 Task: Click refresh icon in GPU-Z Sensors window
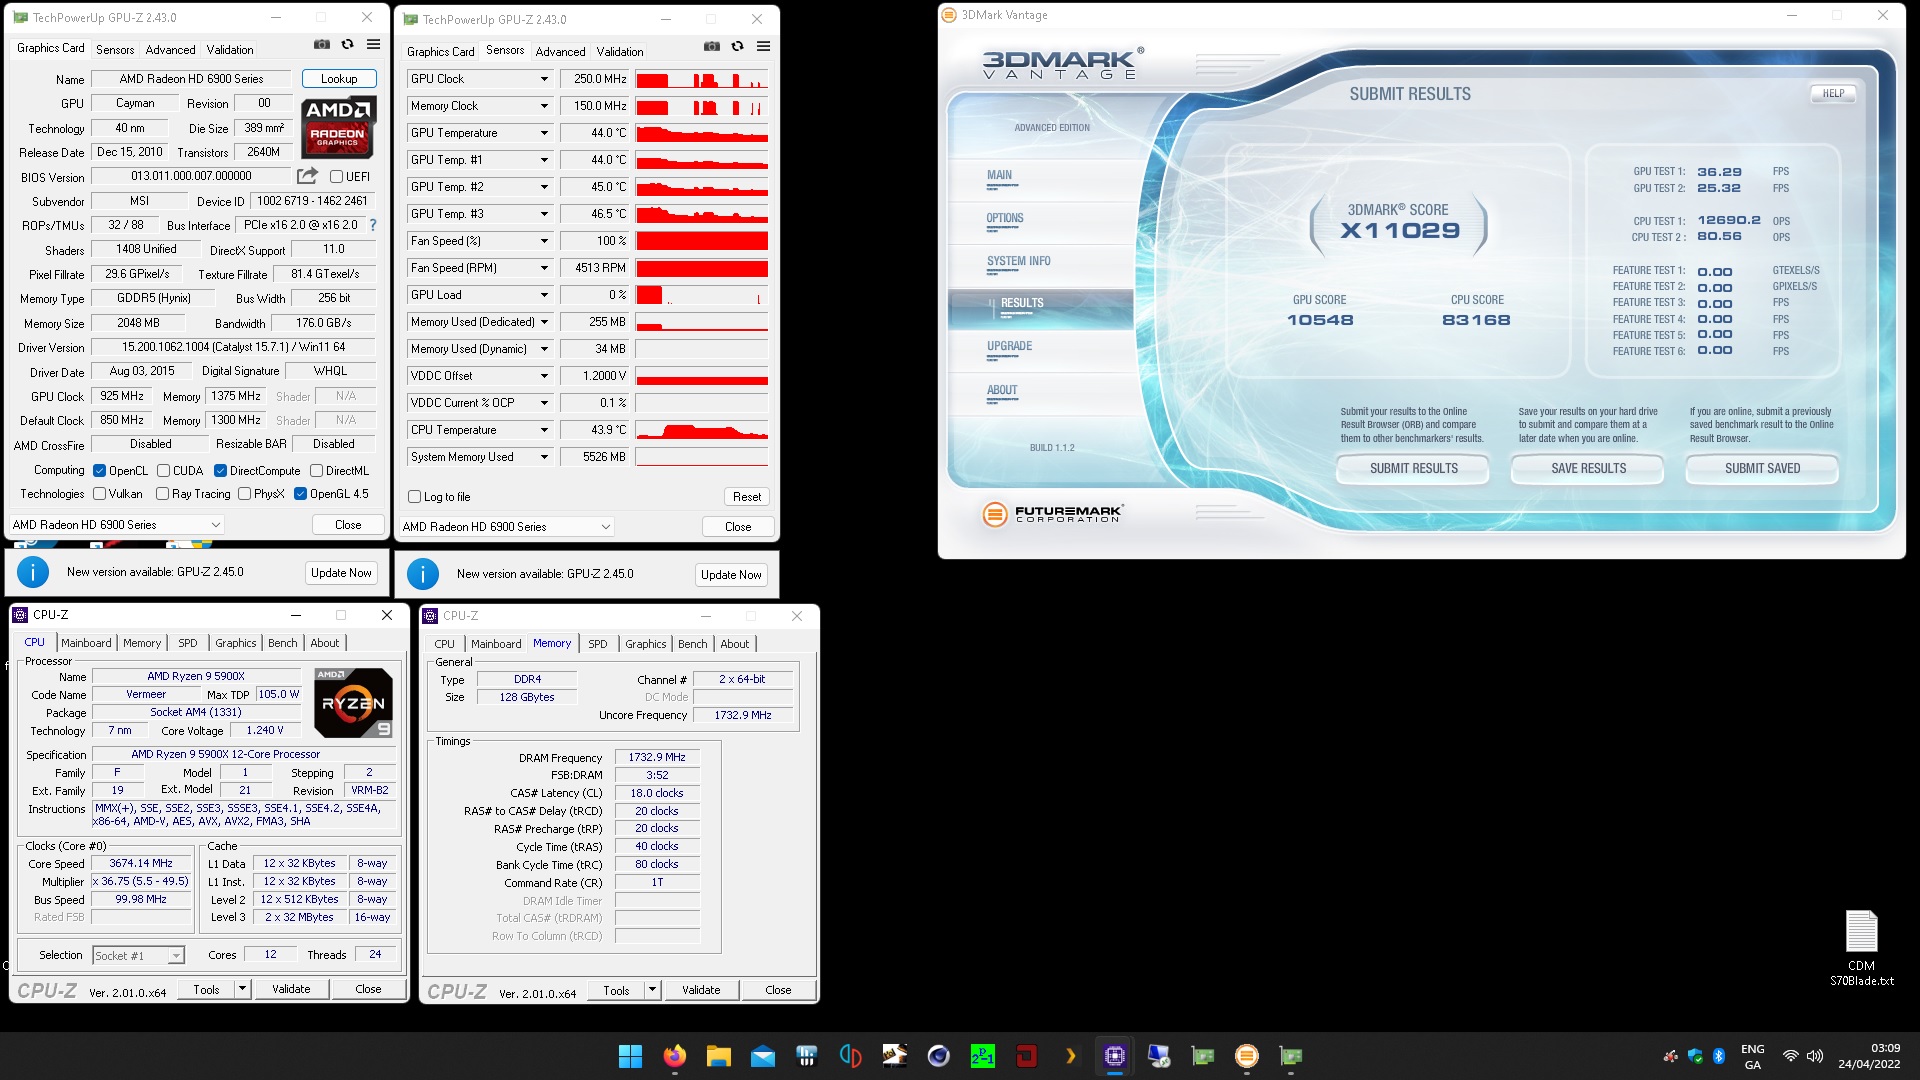pyautogui.click(x=737, y=46)
